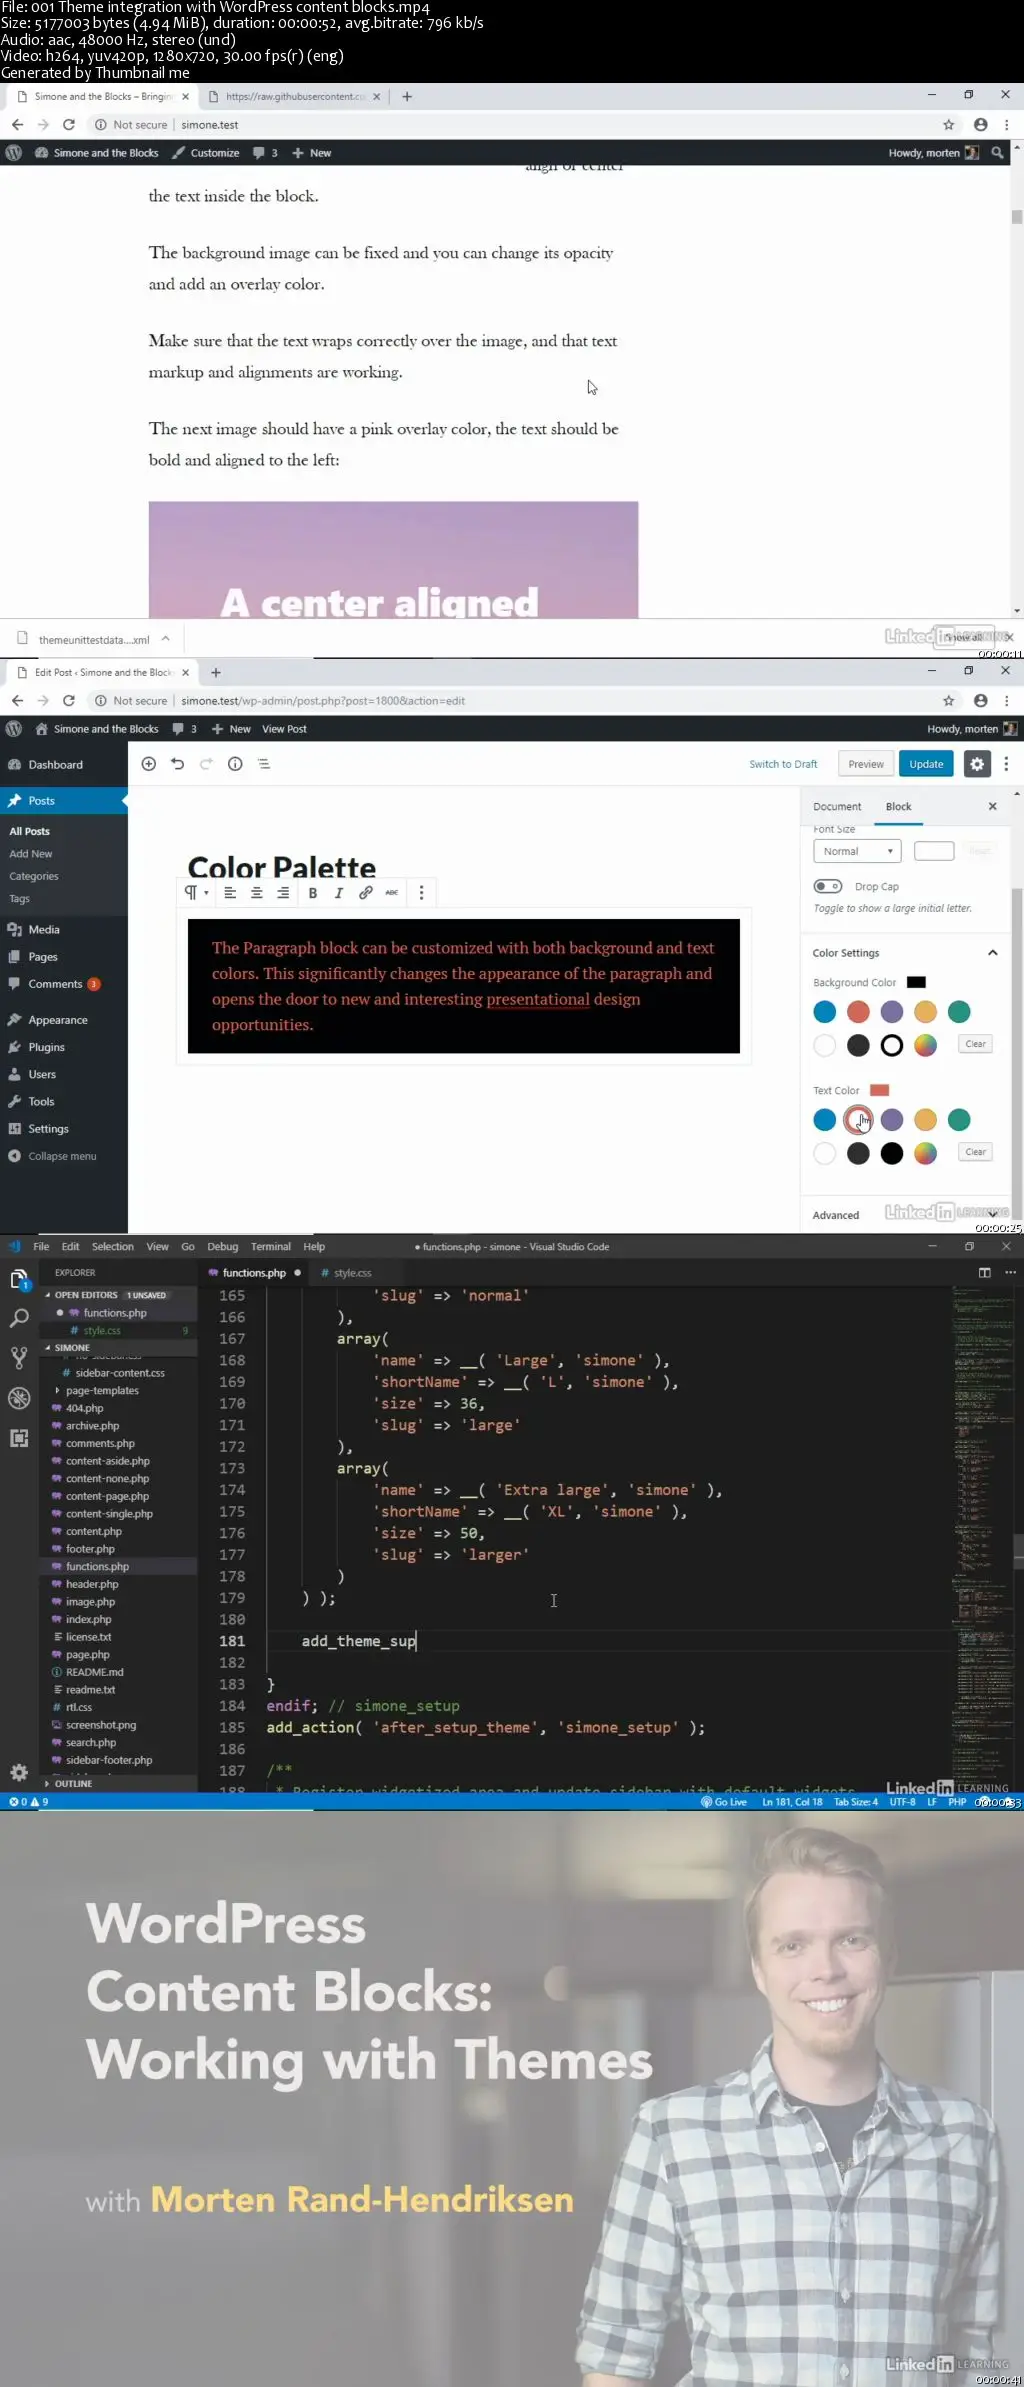Open the Terminal menu in VS Code
This screenshot has width=1024, height=2387.
tap(271, 1247)
